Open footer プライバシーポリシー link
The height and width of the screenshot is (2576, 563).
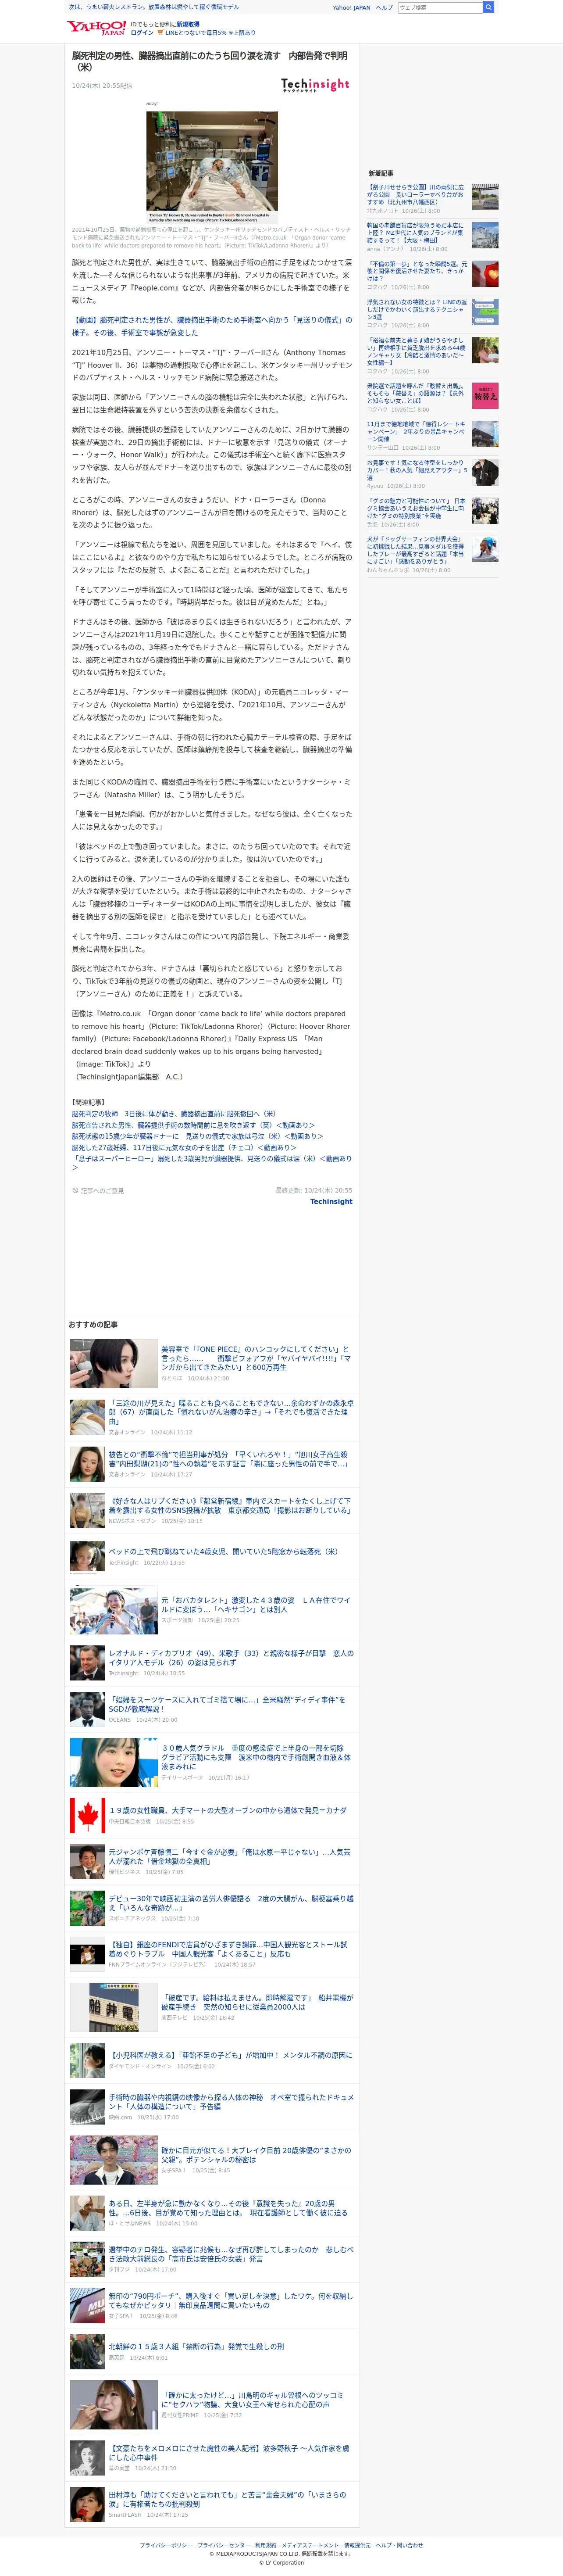pos(166,2545)
